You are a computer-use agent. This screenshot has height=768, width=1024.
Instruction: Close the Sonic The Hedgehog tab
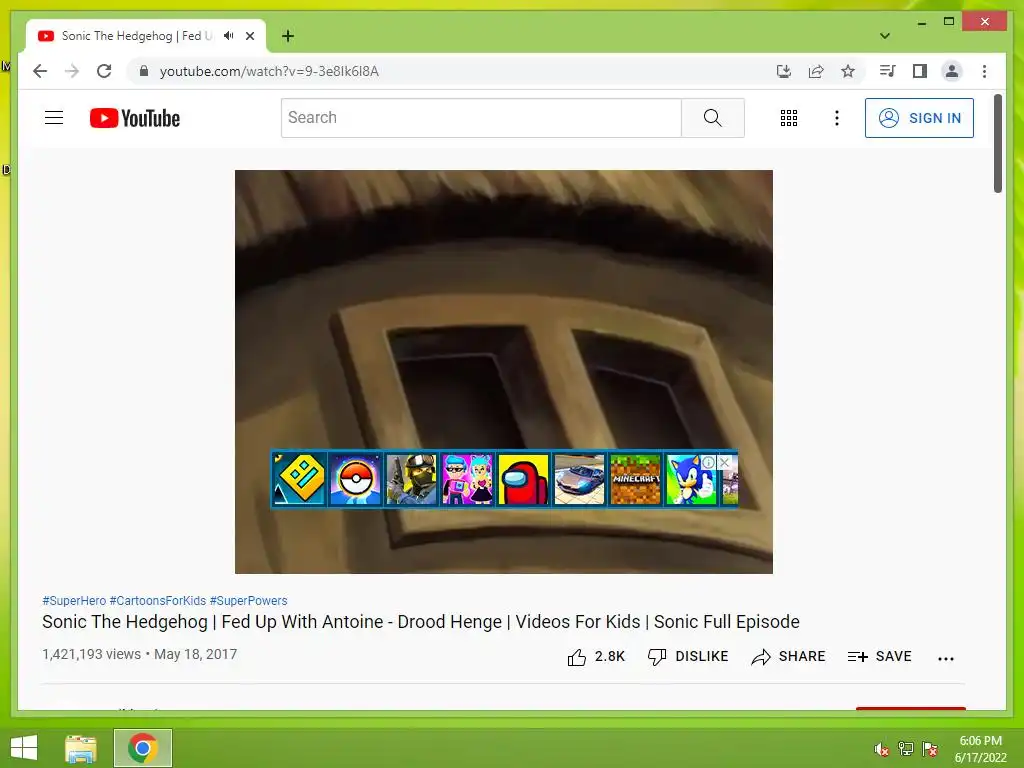(249, 36)
